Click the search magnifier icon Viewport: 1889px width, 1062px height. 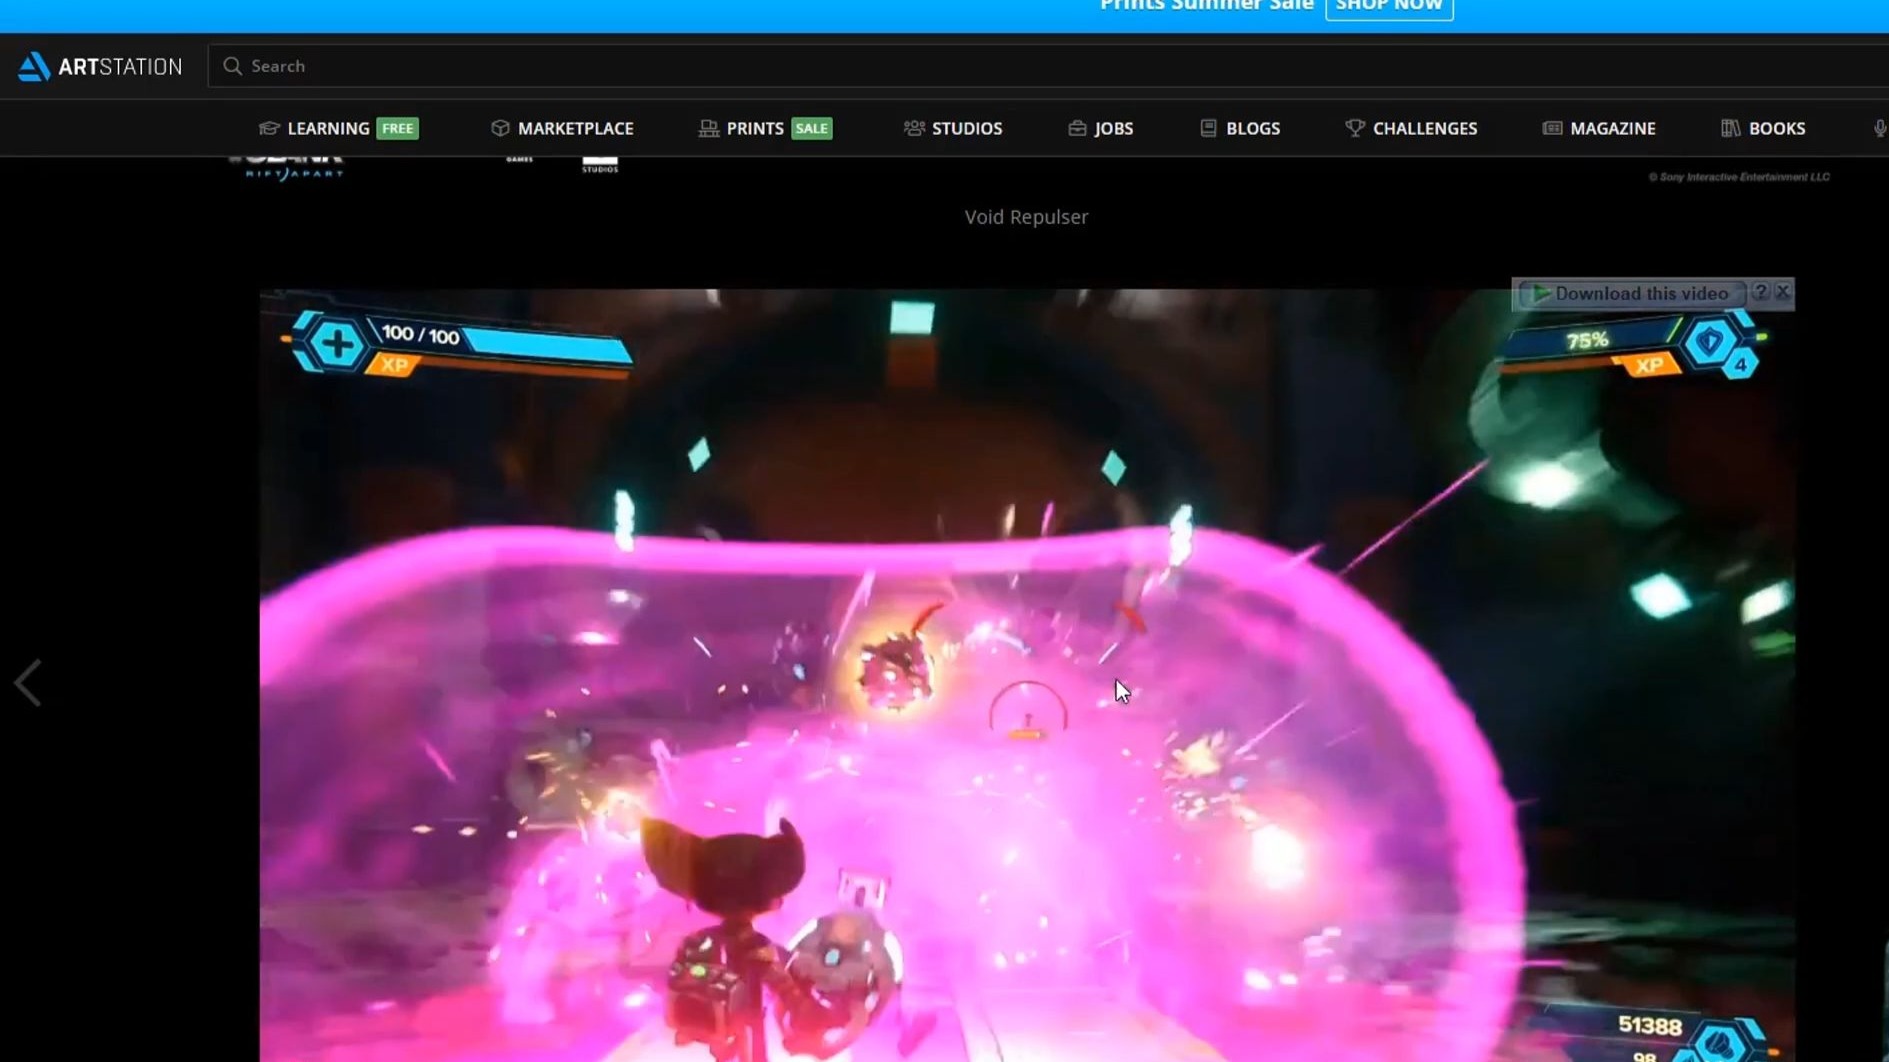232,66
